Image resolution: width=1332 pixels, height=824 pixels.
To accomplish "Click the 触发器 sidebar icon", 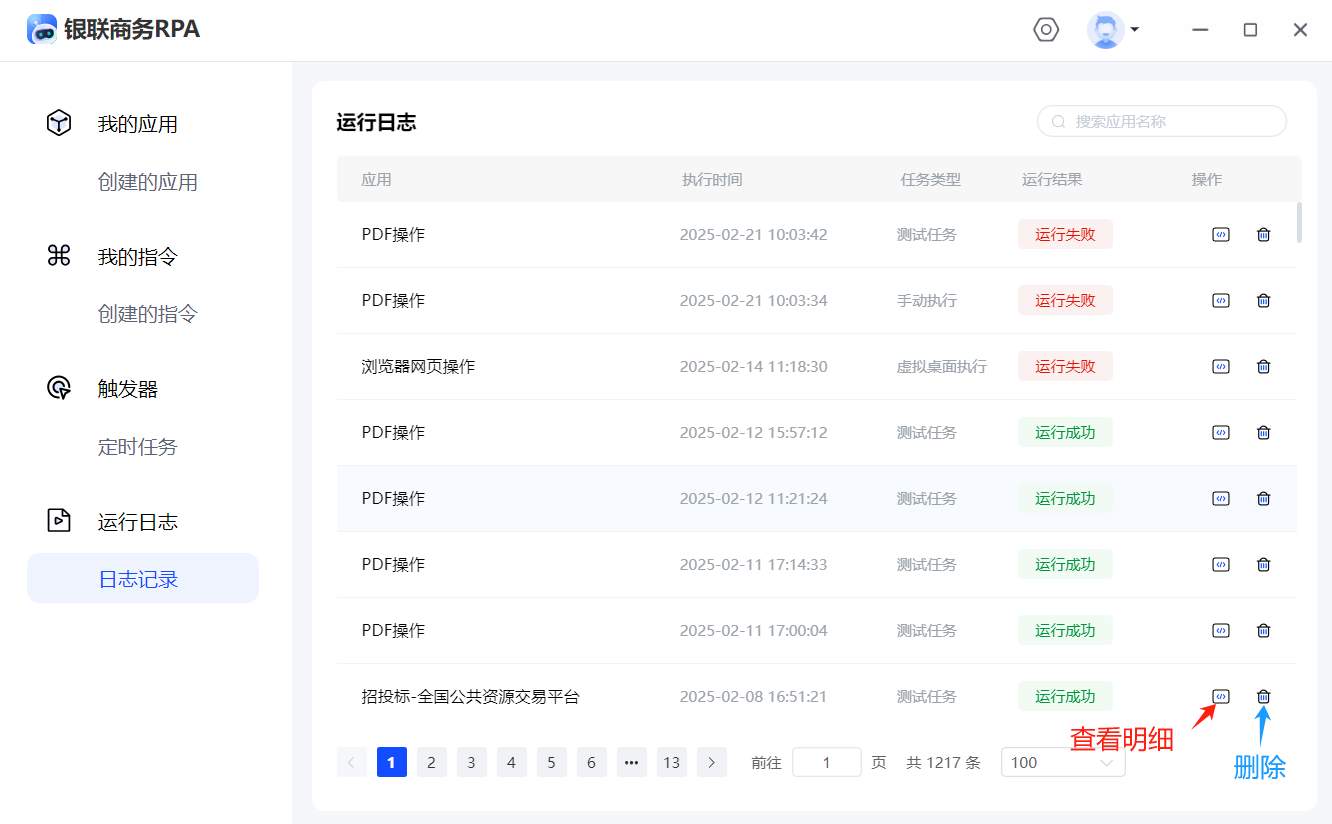I will pyautogui.click(x=59, y=388).
